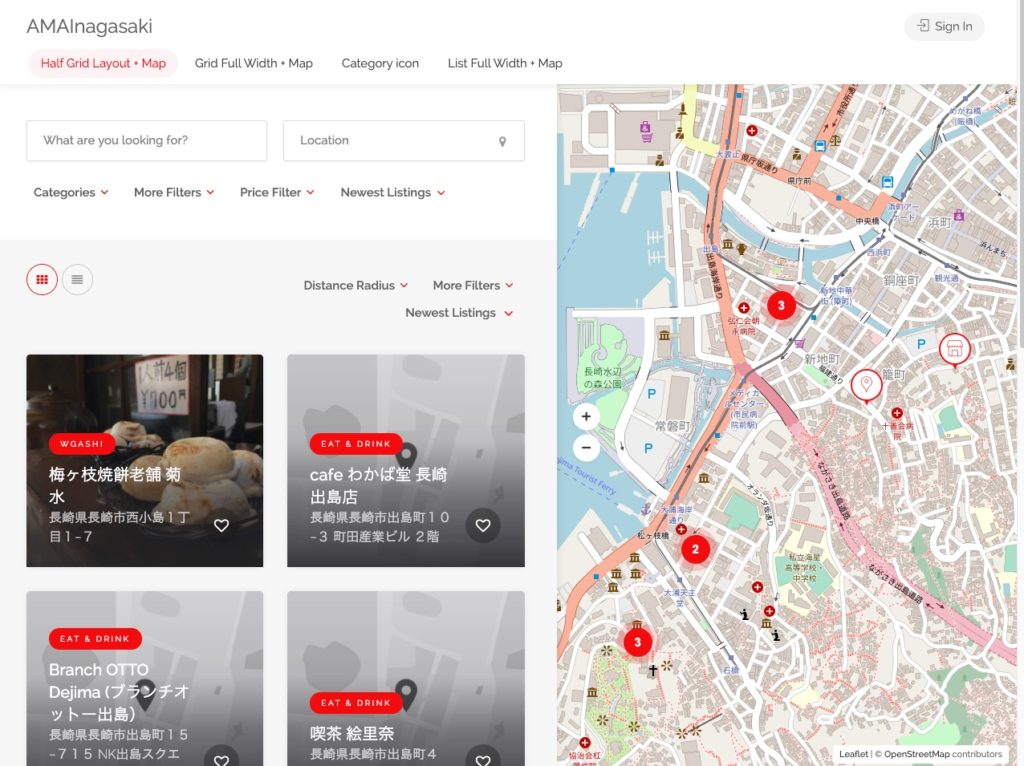Click the location pin map marker near 籠町
Viewport: 1024px width, 766px height.
866,385
